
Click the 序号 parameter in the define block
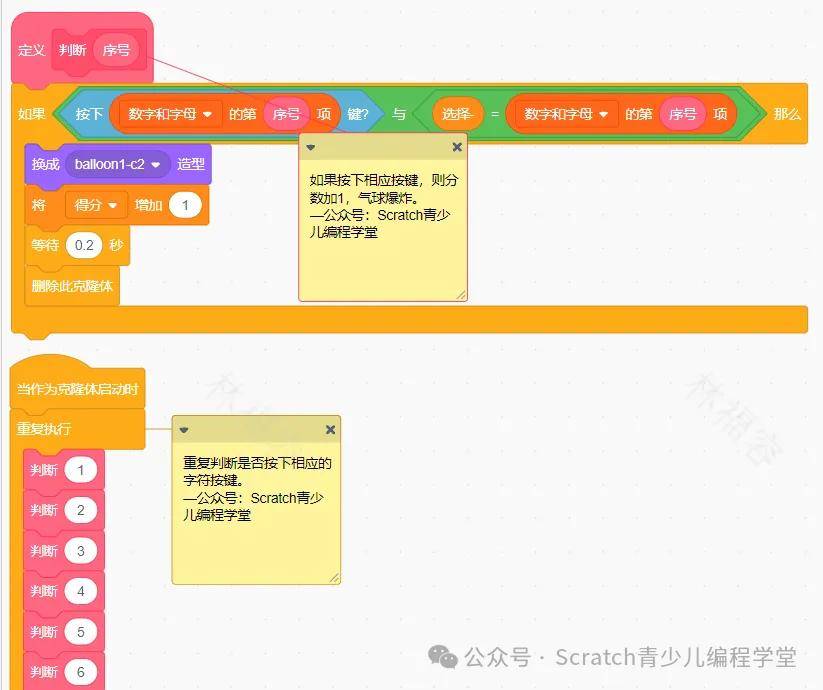pyautogui.click(x=116, y=50)
